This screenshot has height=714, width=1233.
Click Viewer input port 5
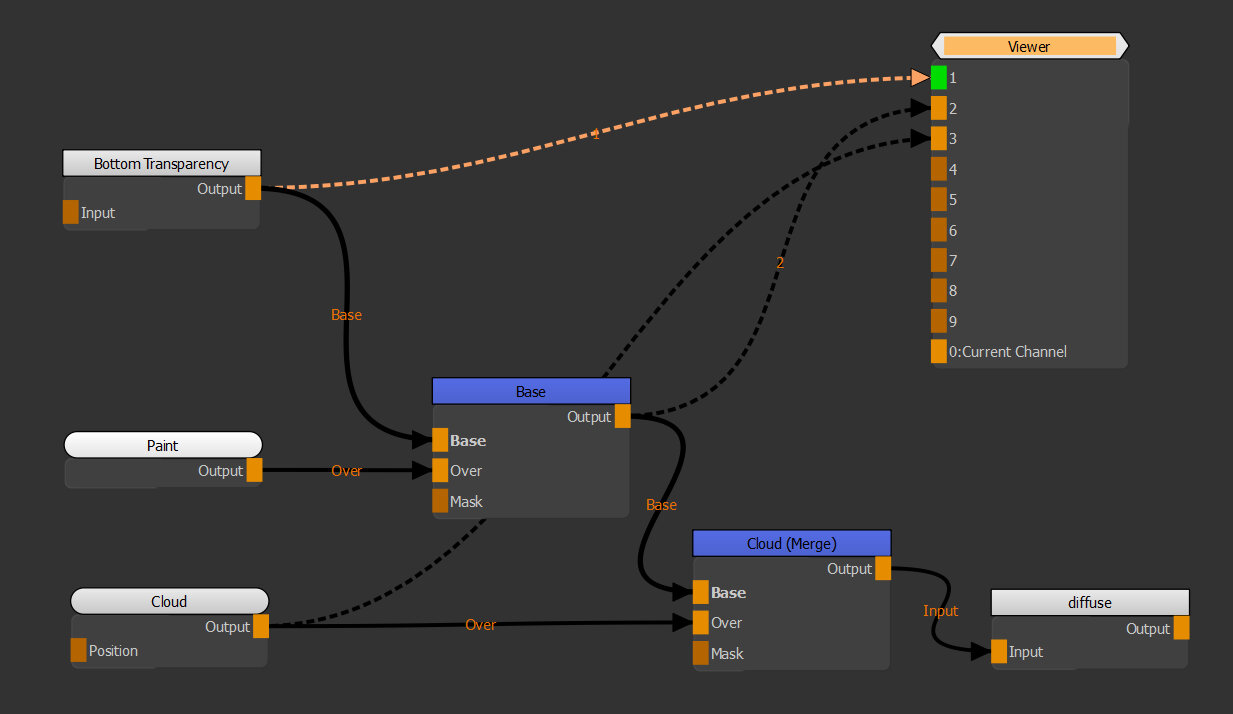click(x=939, y=199)
